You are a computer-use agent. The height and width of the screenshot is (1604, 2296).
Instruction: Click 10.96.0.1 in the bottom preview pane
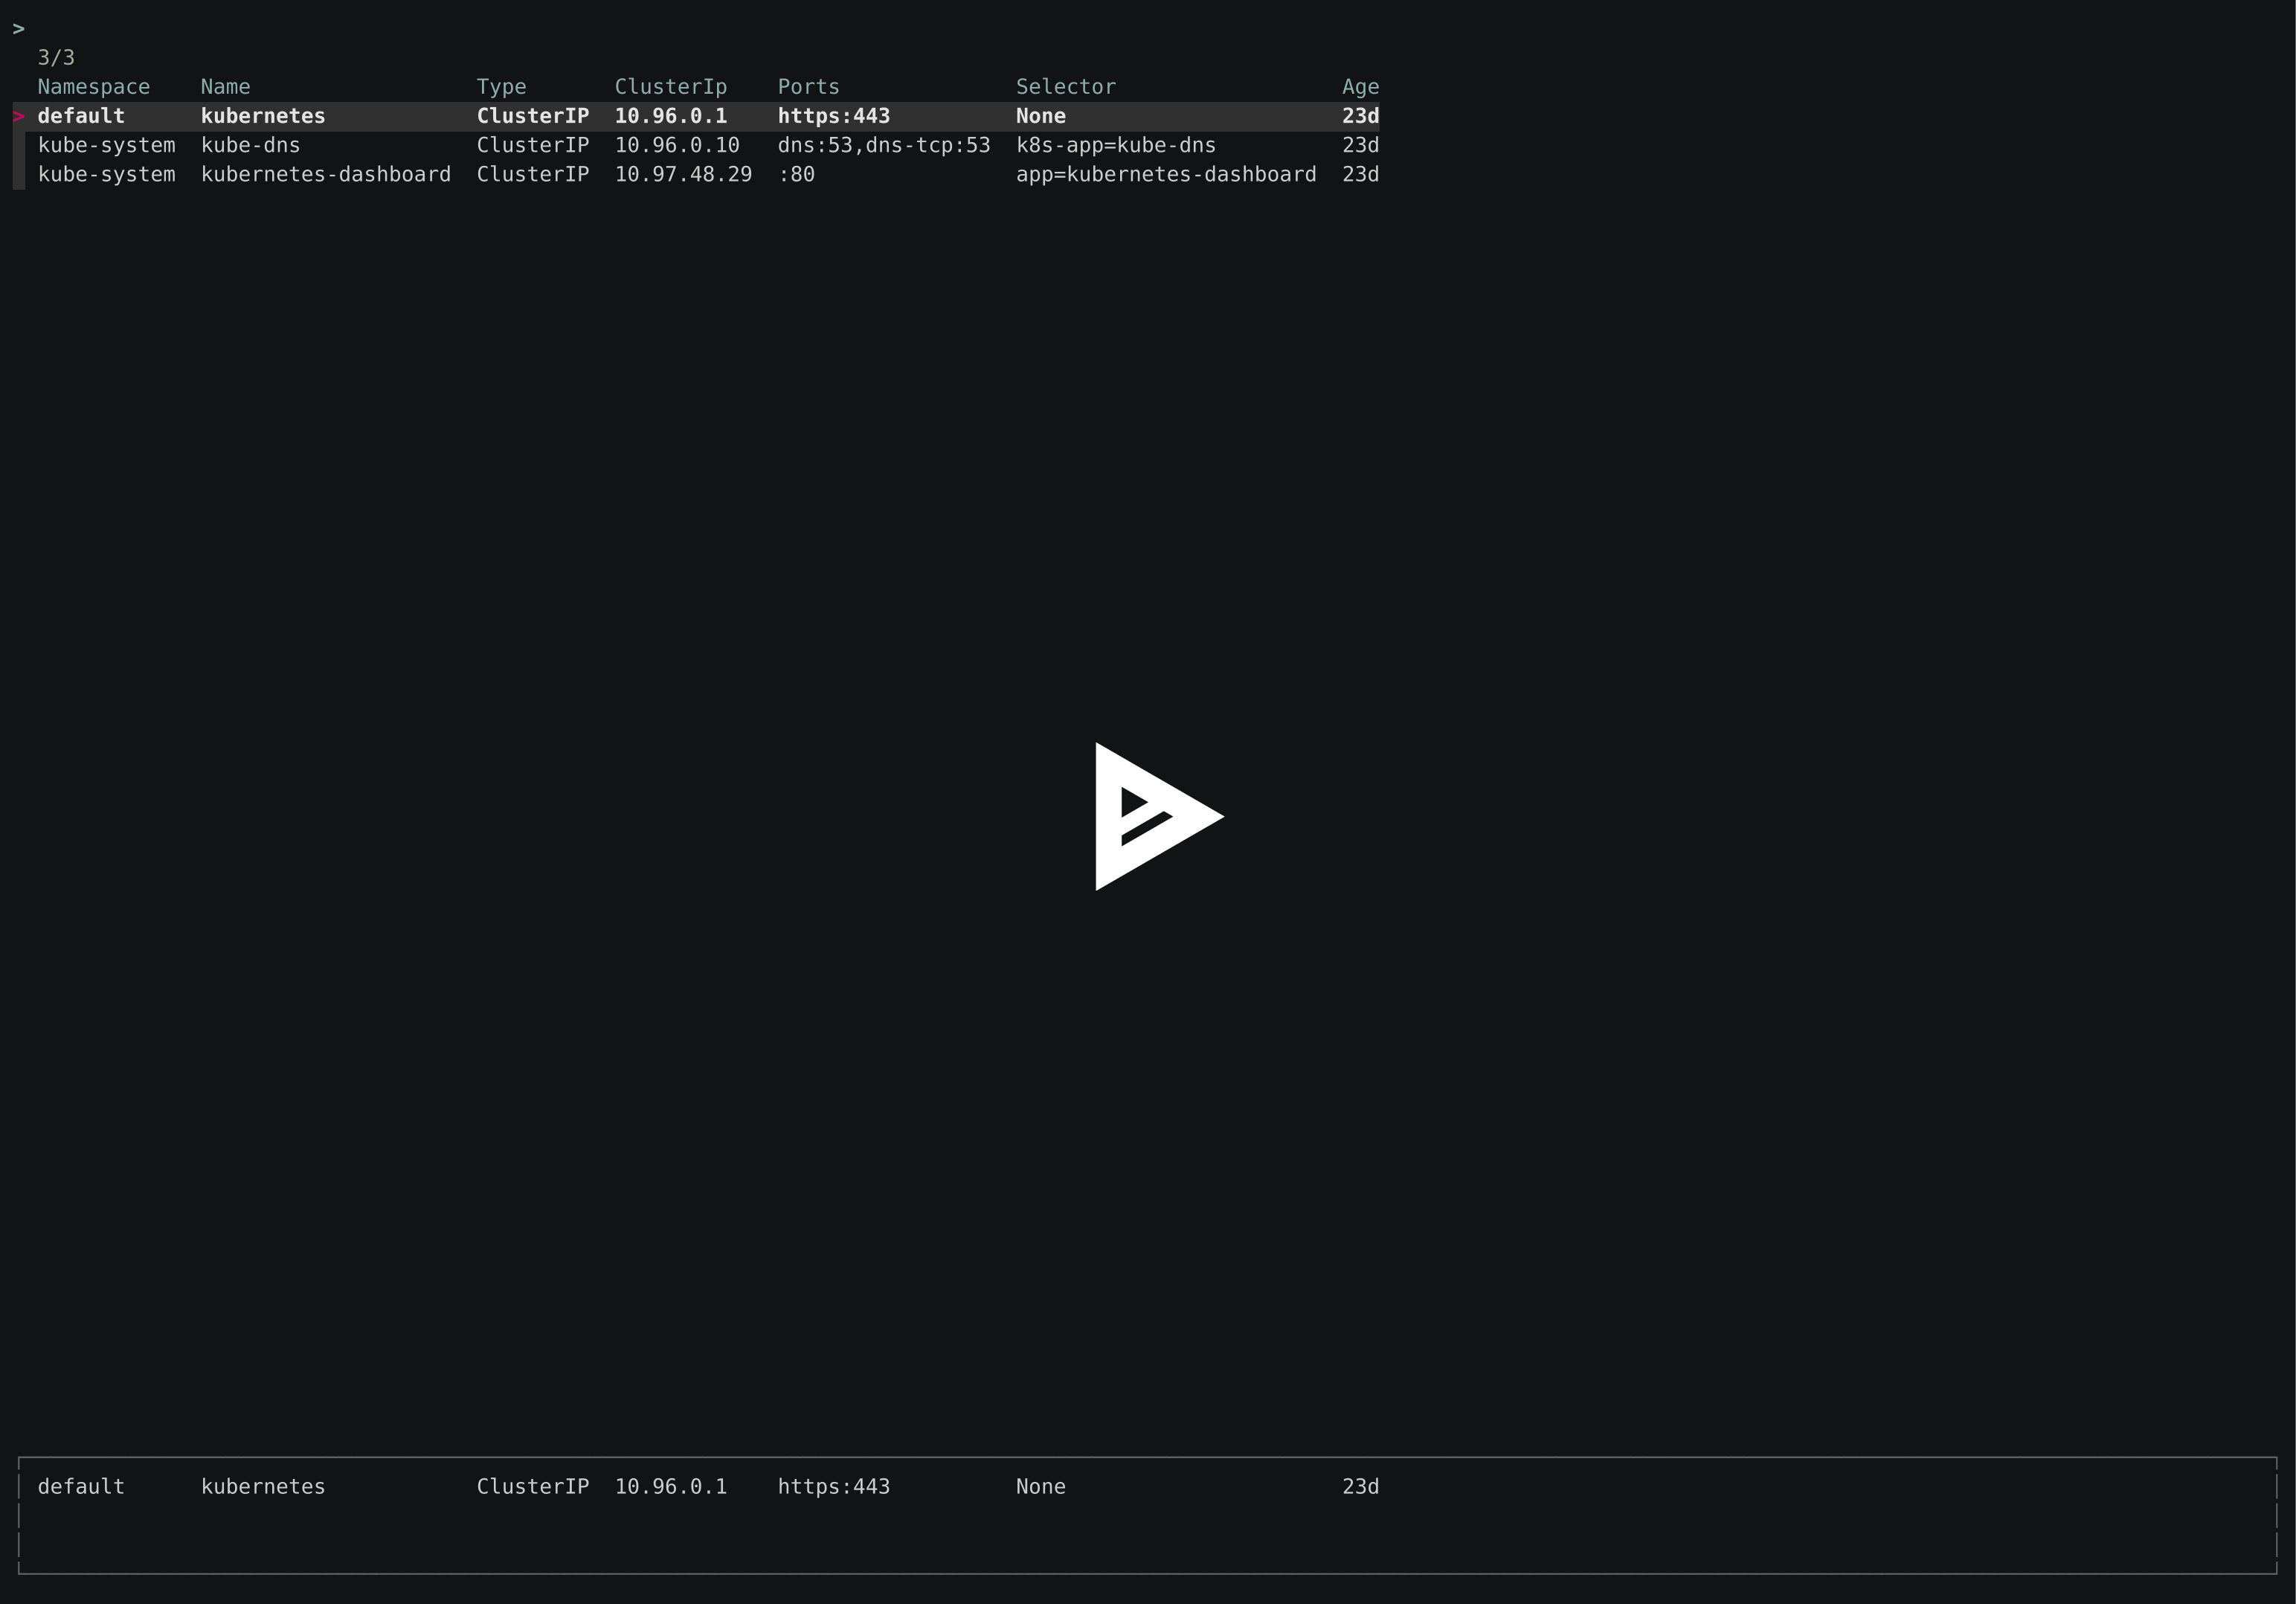click(671, 1486)
